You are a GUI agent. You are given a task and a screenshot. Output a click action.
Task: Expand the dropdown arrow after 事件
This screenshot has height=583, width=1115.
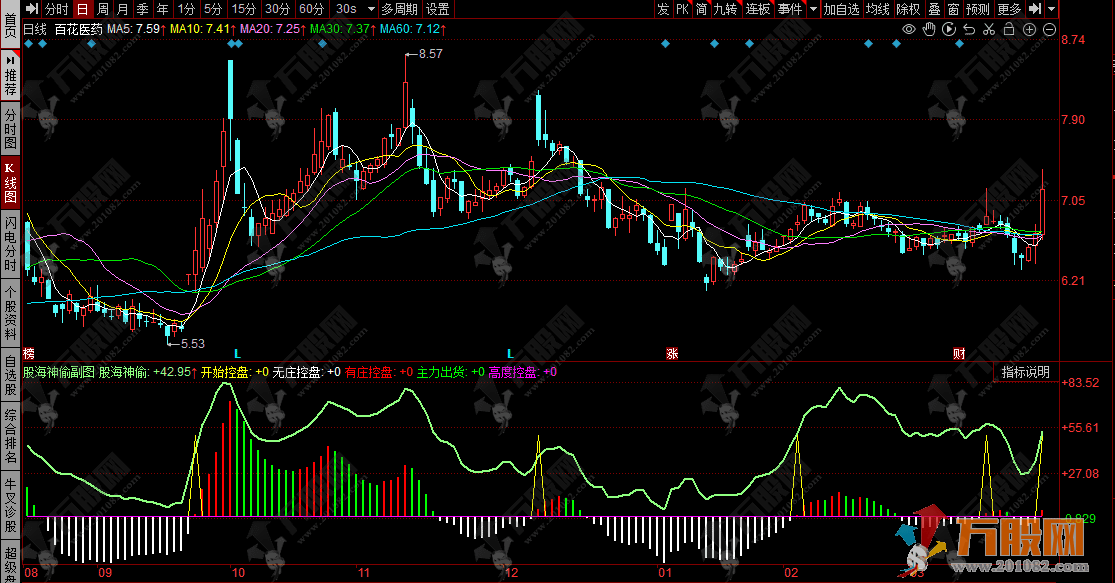[x=813, y=9]
